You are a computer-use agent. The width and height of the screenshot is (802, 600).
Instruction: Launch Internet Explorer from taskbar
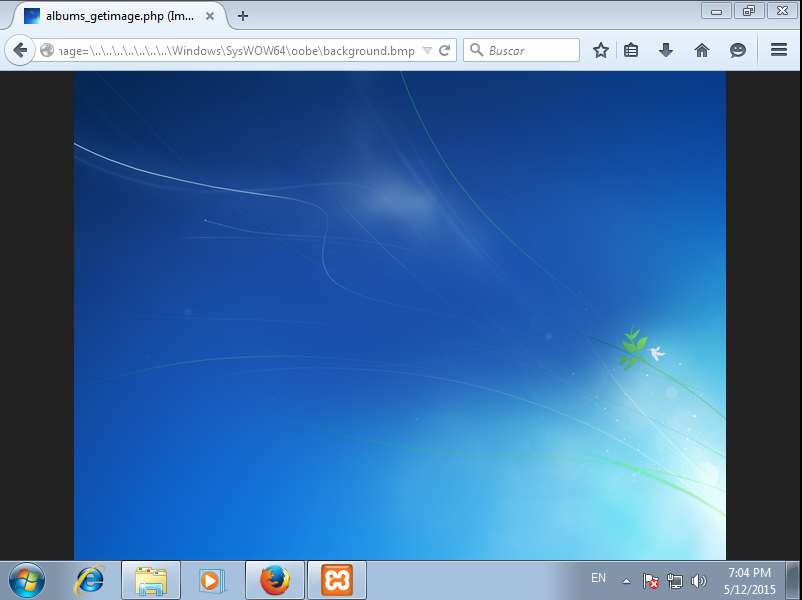click(90, 580)
